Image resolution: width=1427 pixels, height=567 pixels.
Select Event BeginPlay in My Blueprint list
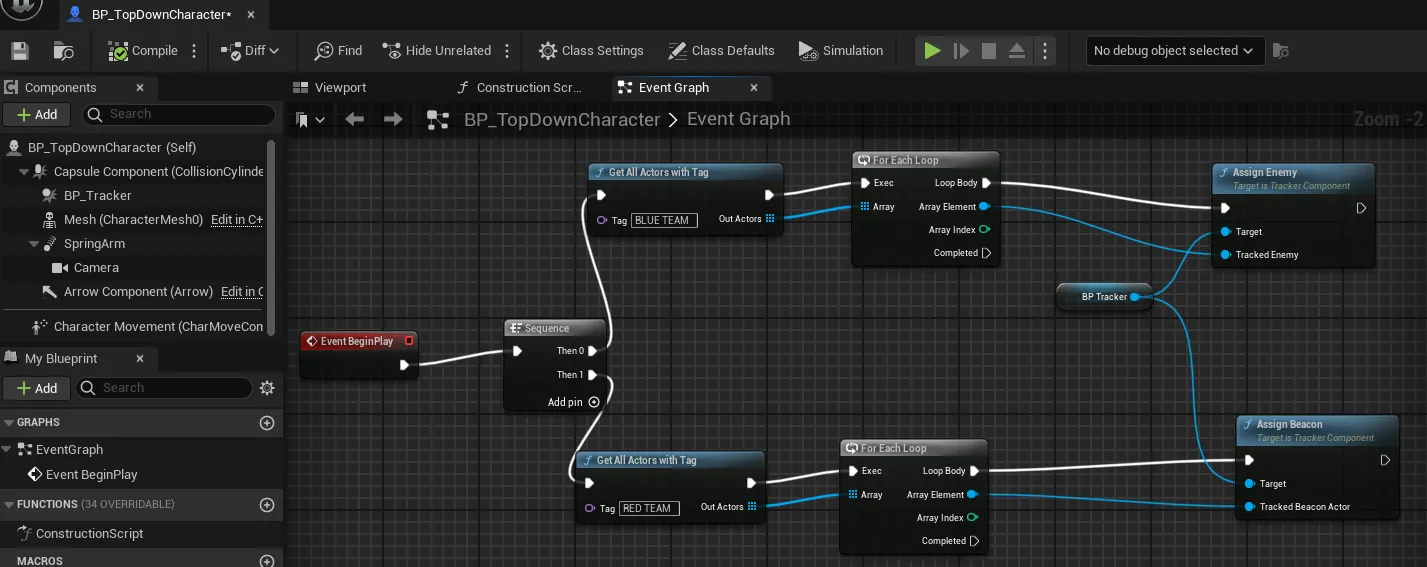pyautogui.click(x=91, y=475)
